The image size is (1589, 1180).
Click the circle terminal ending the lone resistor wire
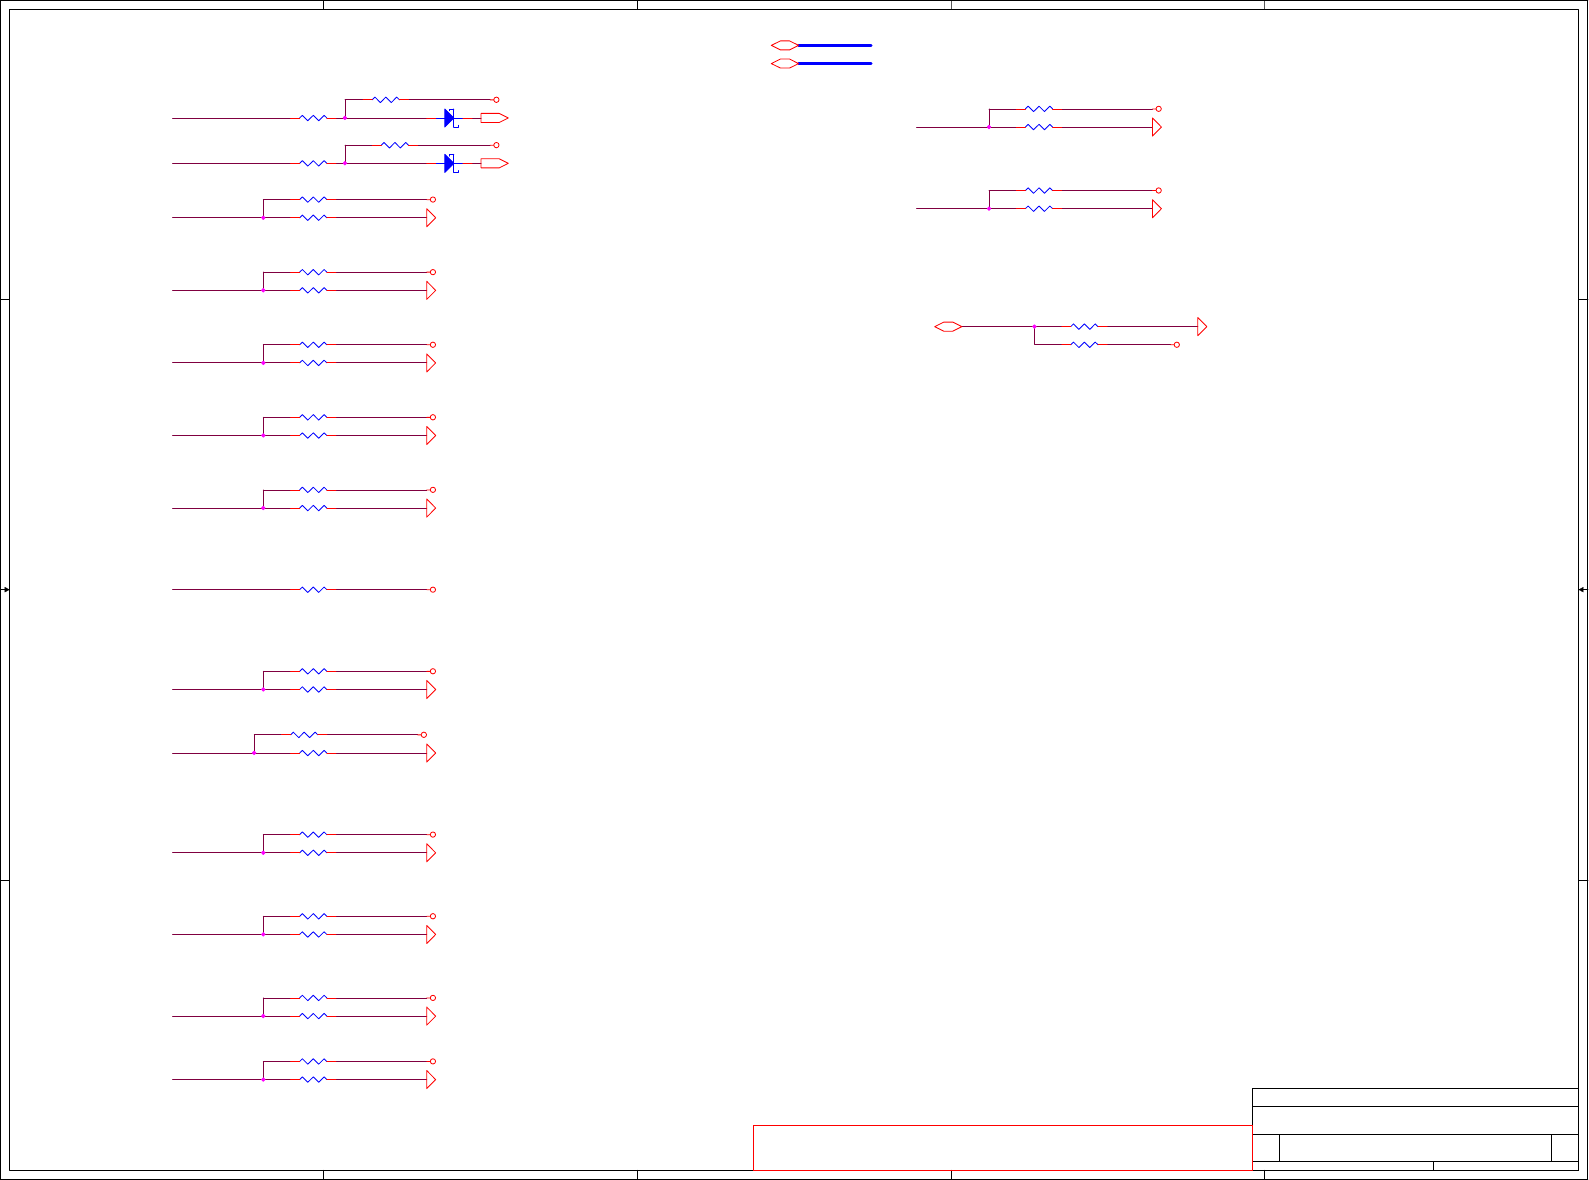[433, 590]
